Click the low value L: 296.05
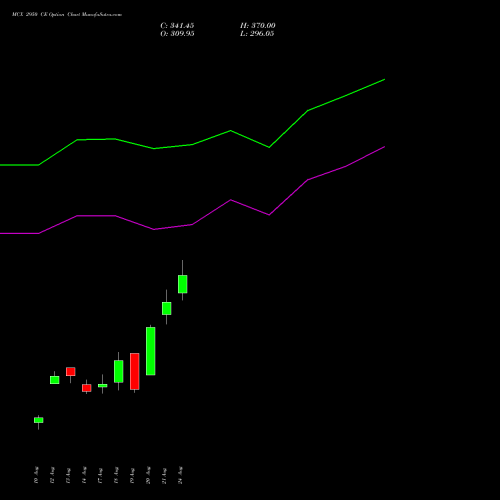The height and width of the screenshot is (500, 500). 257,34
